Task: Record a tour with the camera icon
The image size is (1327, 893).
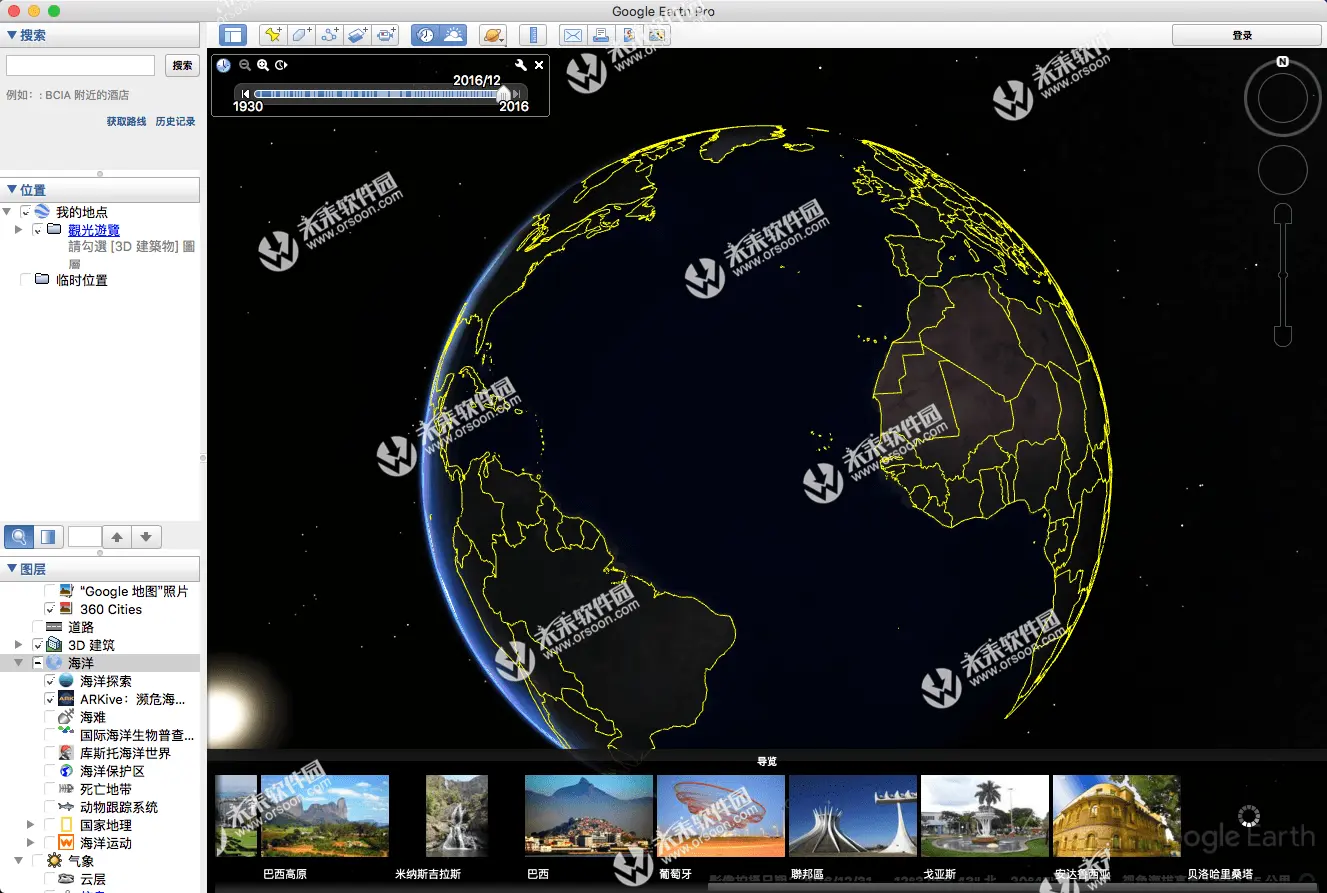Action: pyautogui.click(x=386, y=35)
